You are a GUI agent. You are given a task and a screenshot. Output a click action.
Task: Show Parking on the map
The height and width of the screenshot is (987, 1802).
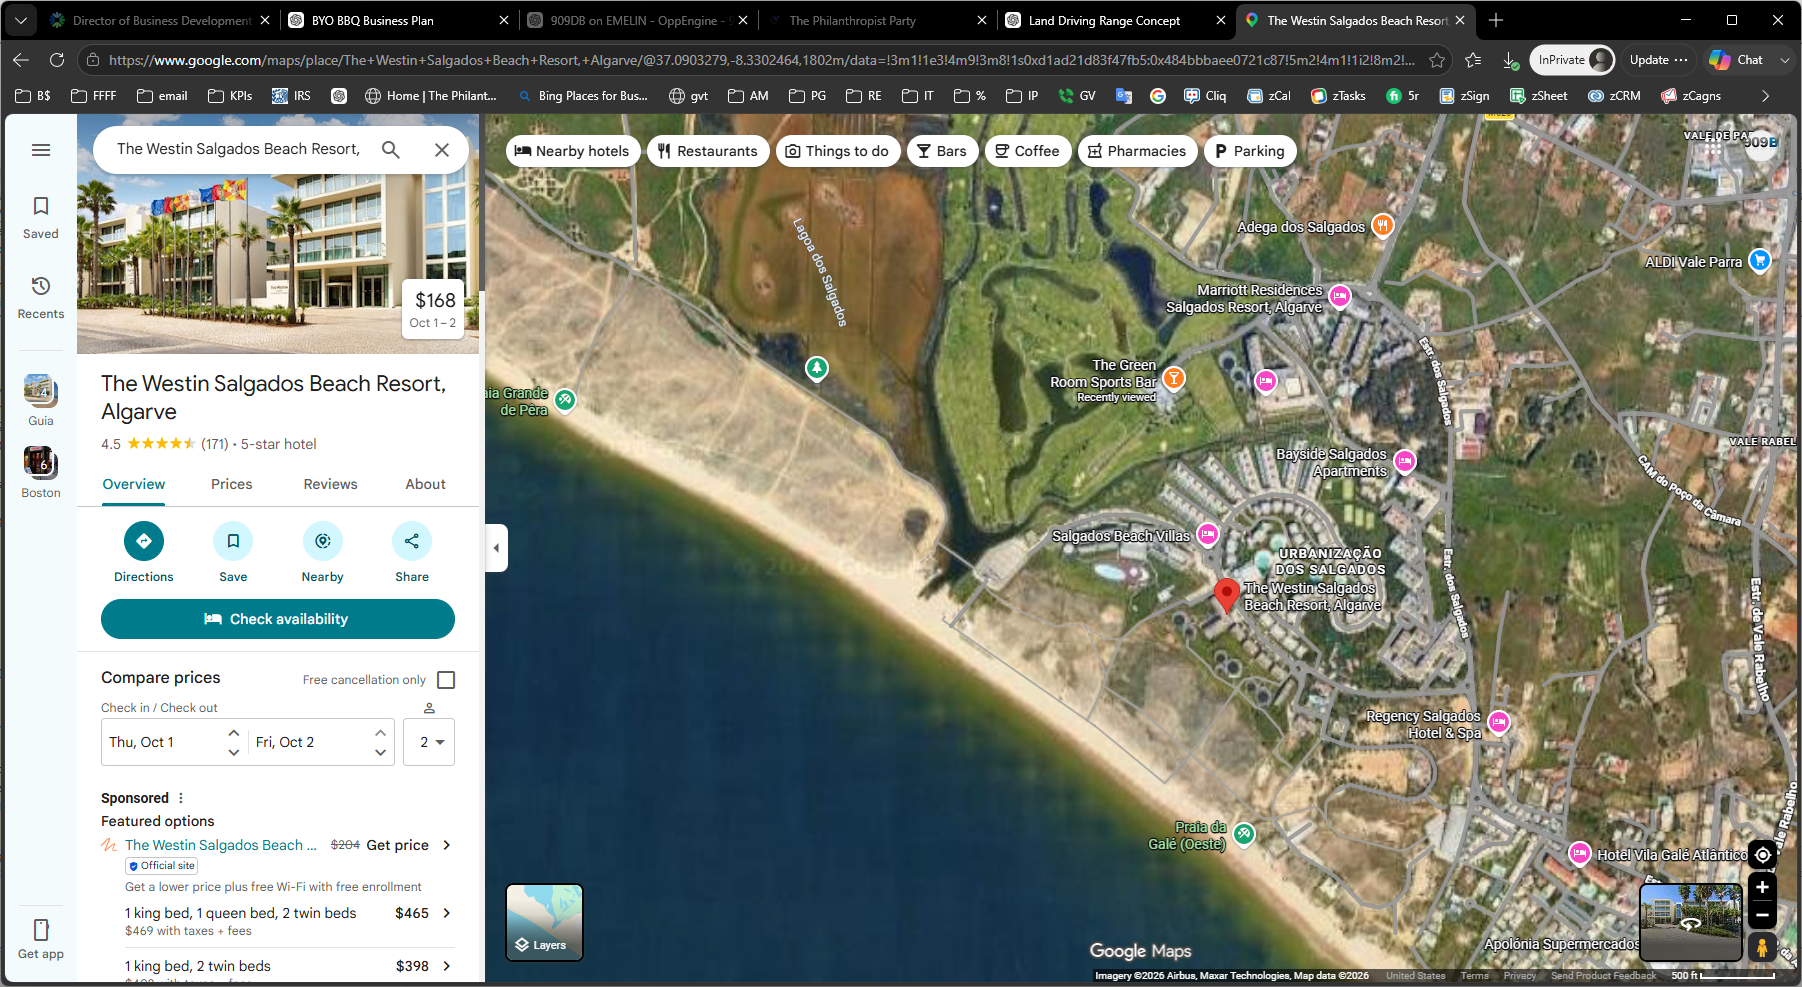[1250, 151]
